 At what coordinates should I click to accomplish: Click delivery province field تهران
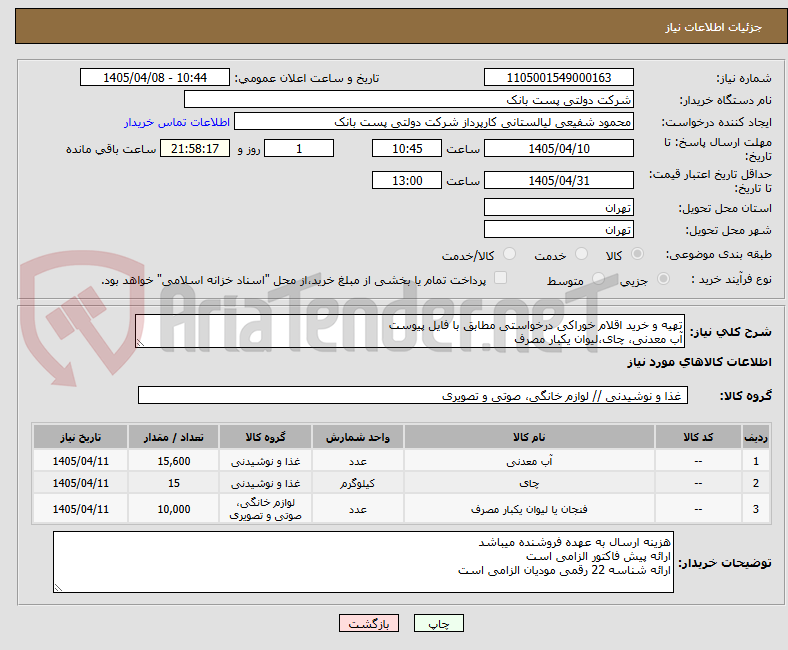(x=559, y=207)
